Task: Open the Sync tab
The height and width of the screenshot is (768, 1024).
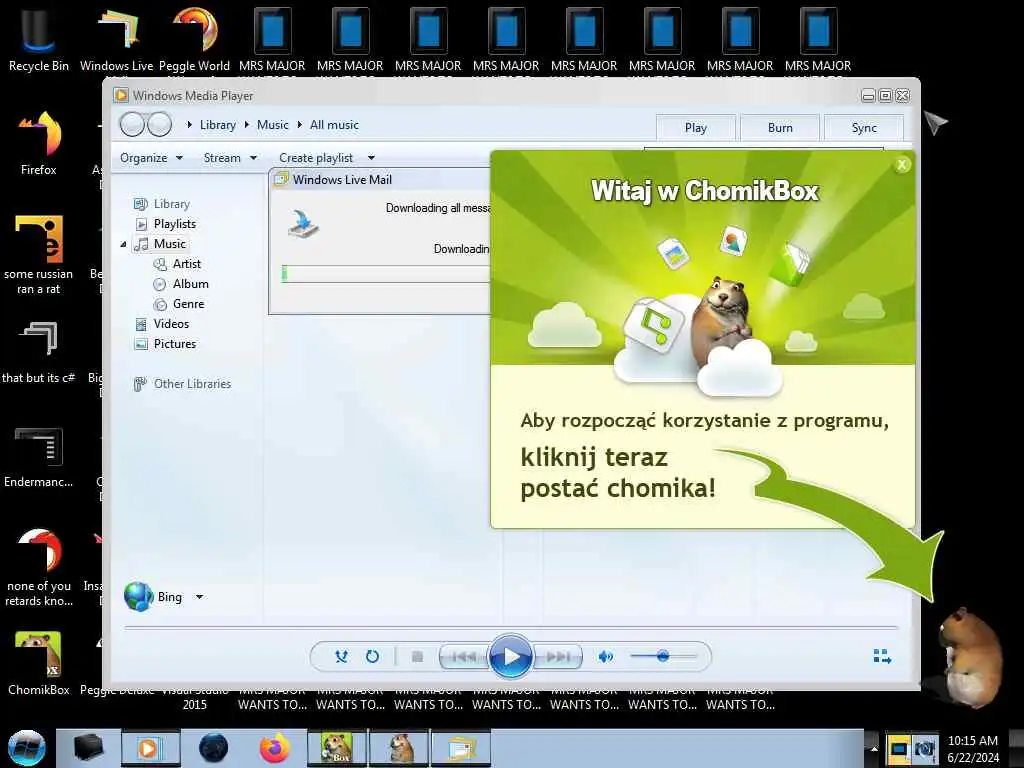Action: pos(864,128)
